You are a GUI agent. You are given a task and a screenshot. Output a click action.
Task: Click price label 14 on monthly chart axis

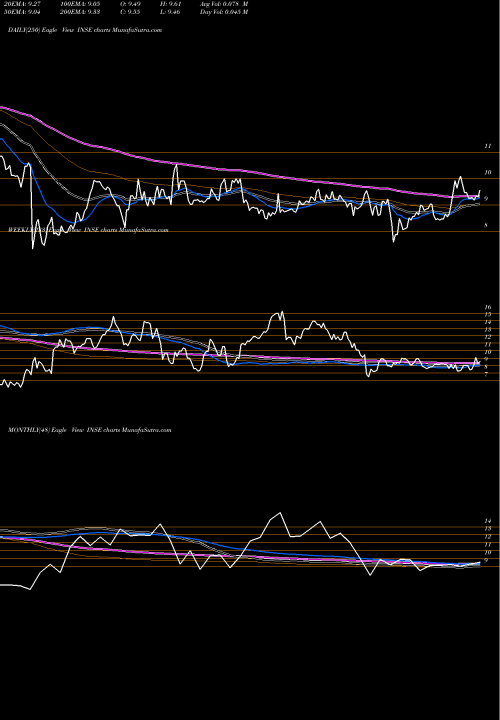(x=488, y=521)
